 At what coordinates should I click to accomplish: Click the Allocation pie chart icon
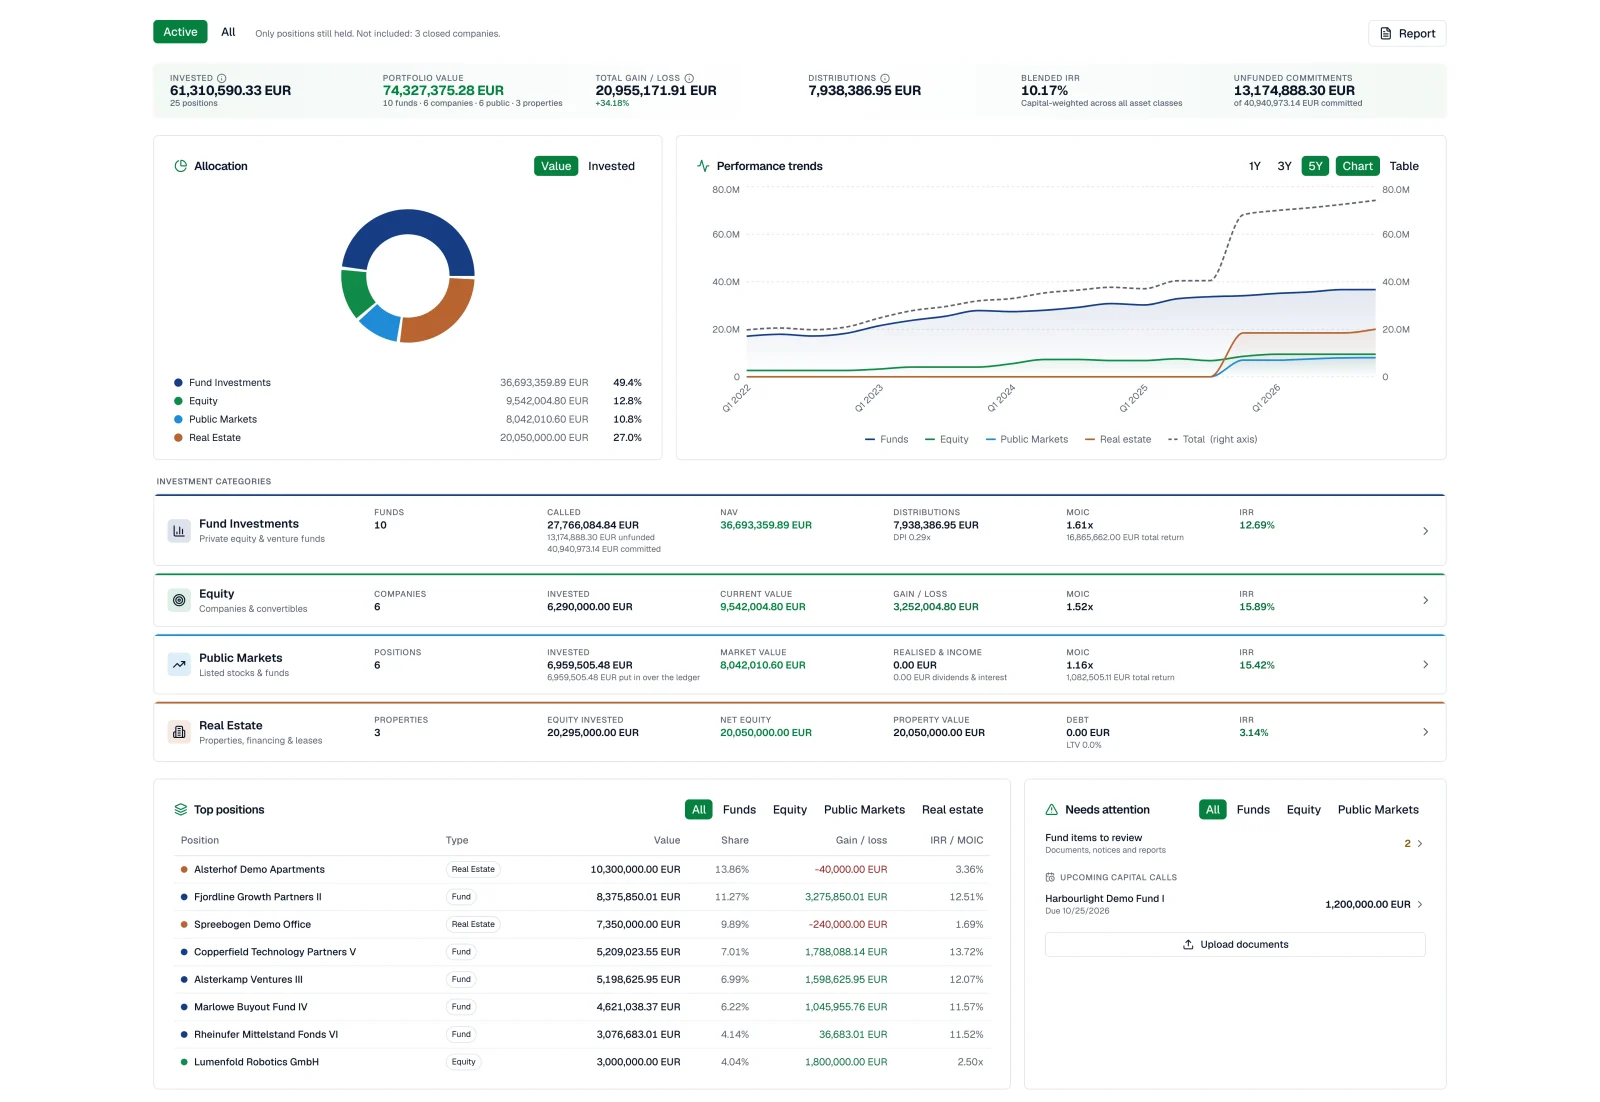181,166
